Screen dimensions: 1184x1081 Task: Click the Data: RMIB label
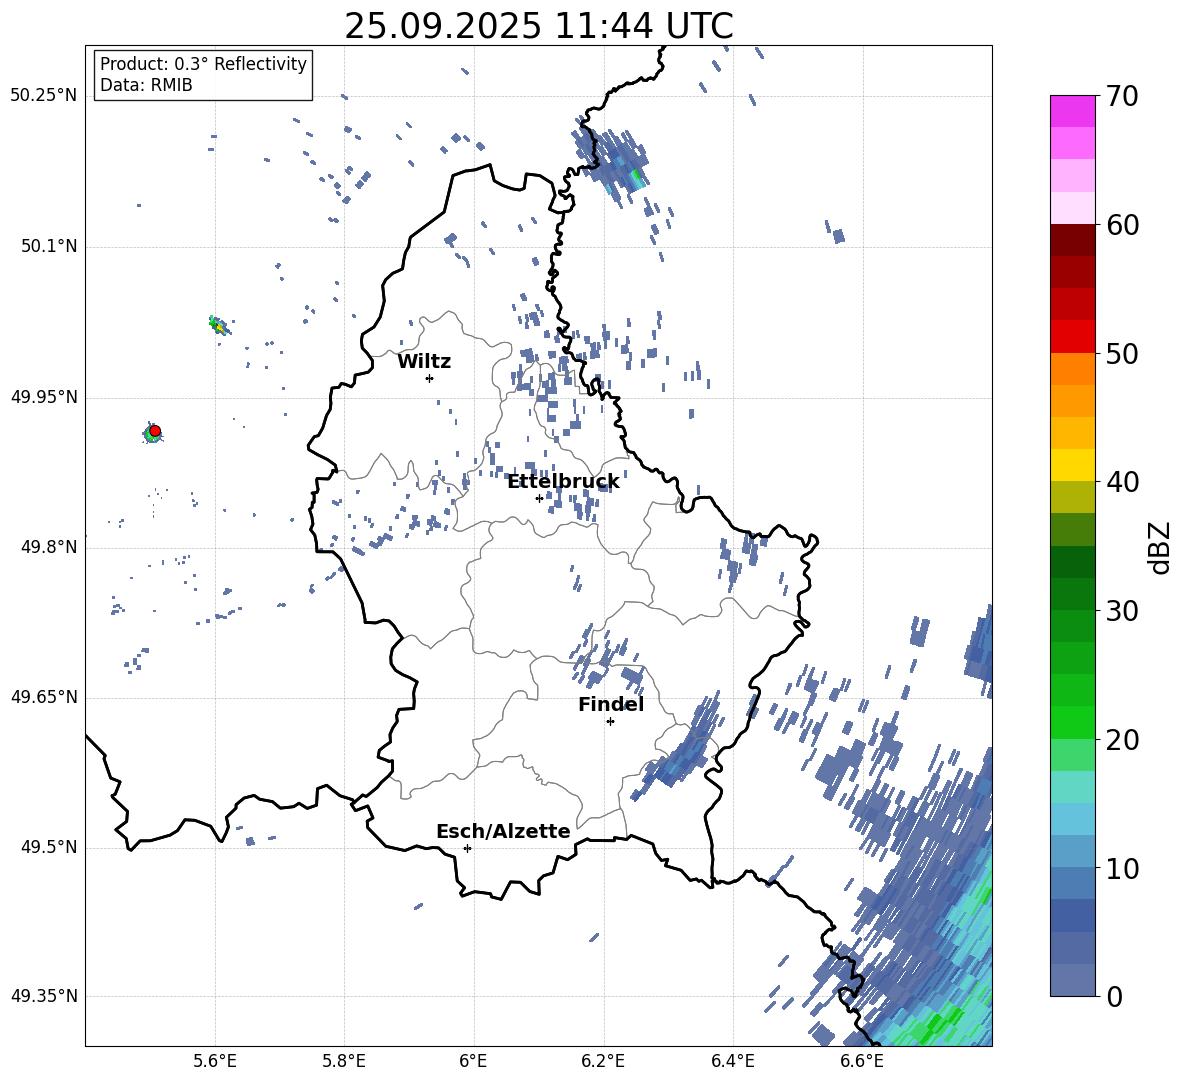click(x=146, y=85)
